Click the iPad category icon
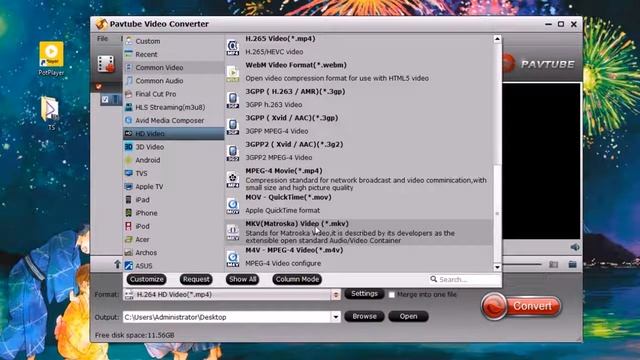640x360 pixels. click(x=129, y=200)
